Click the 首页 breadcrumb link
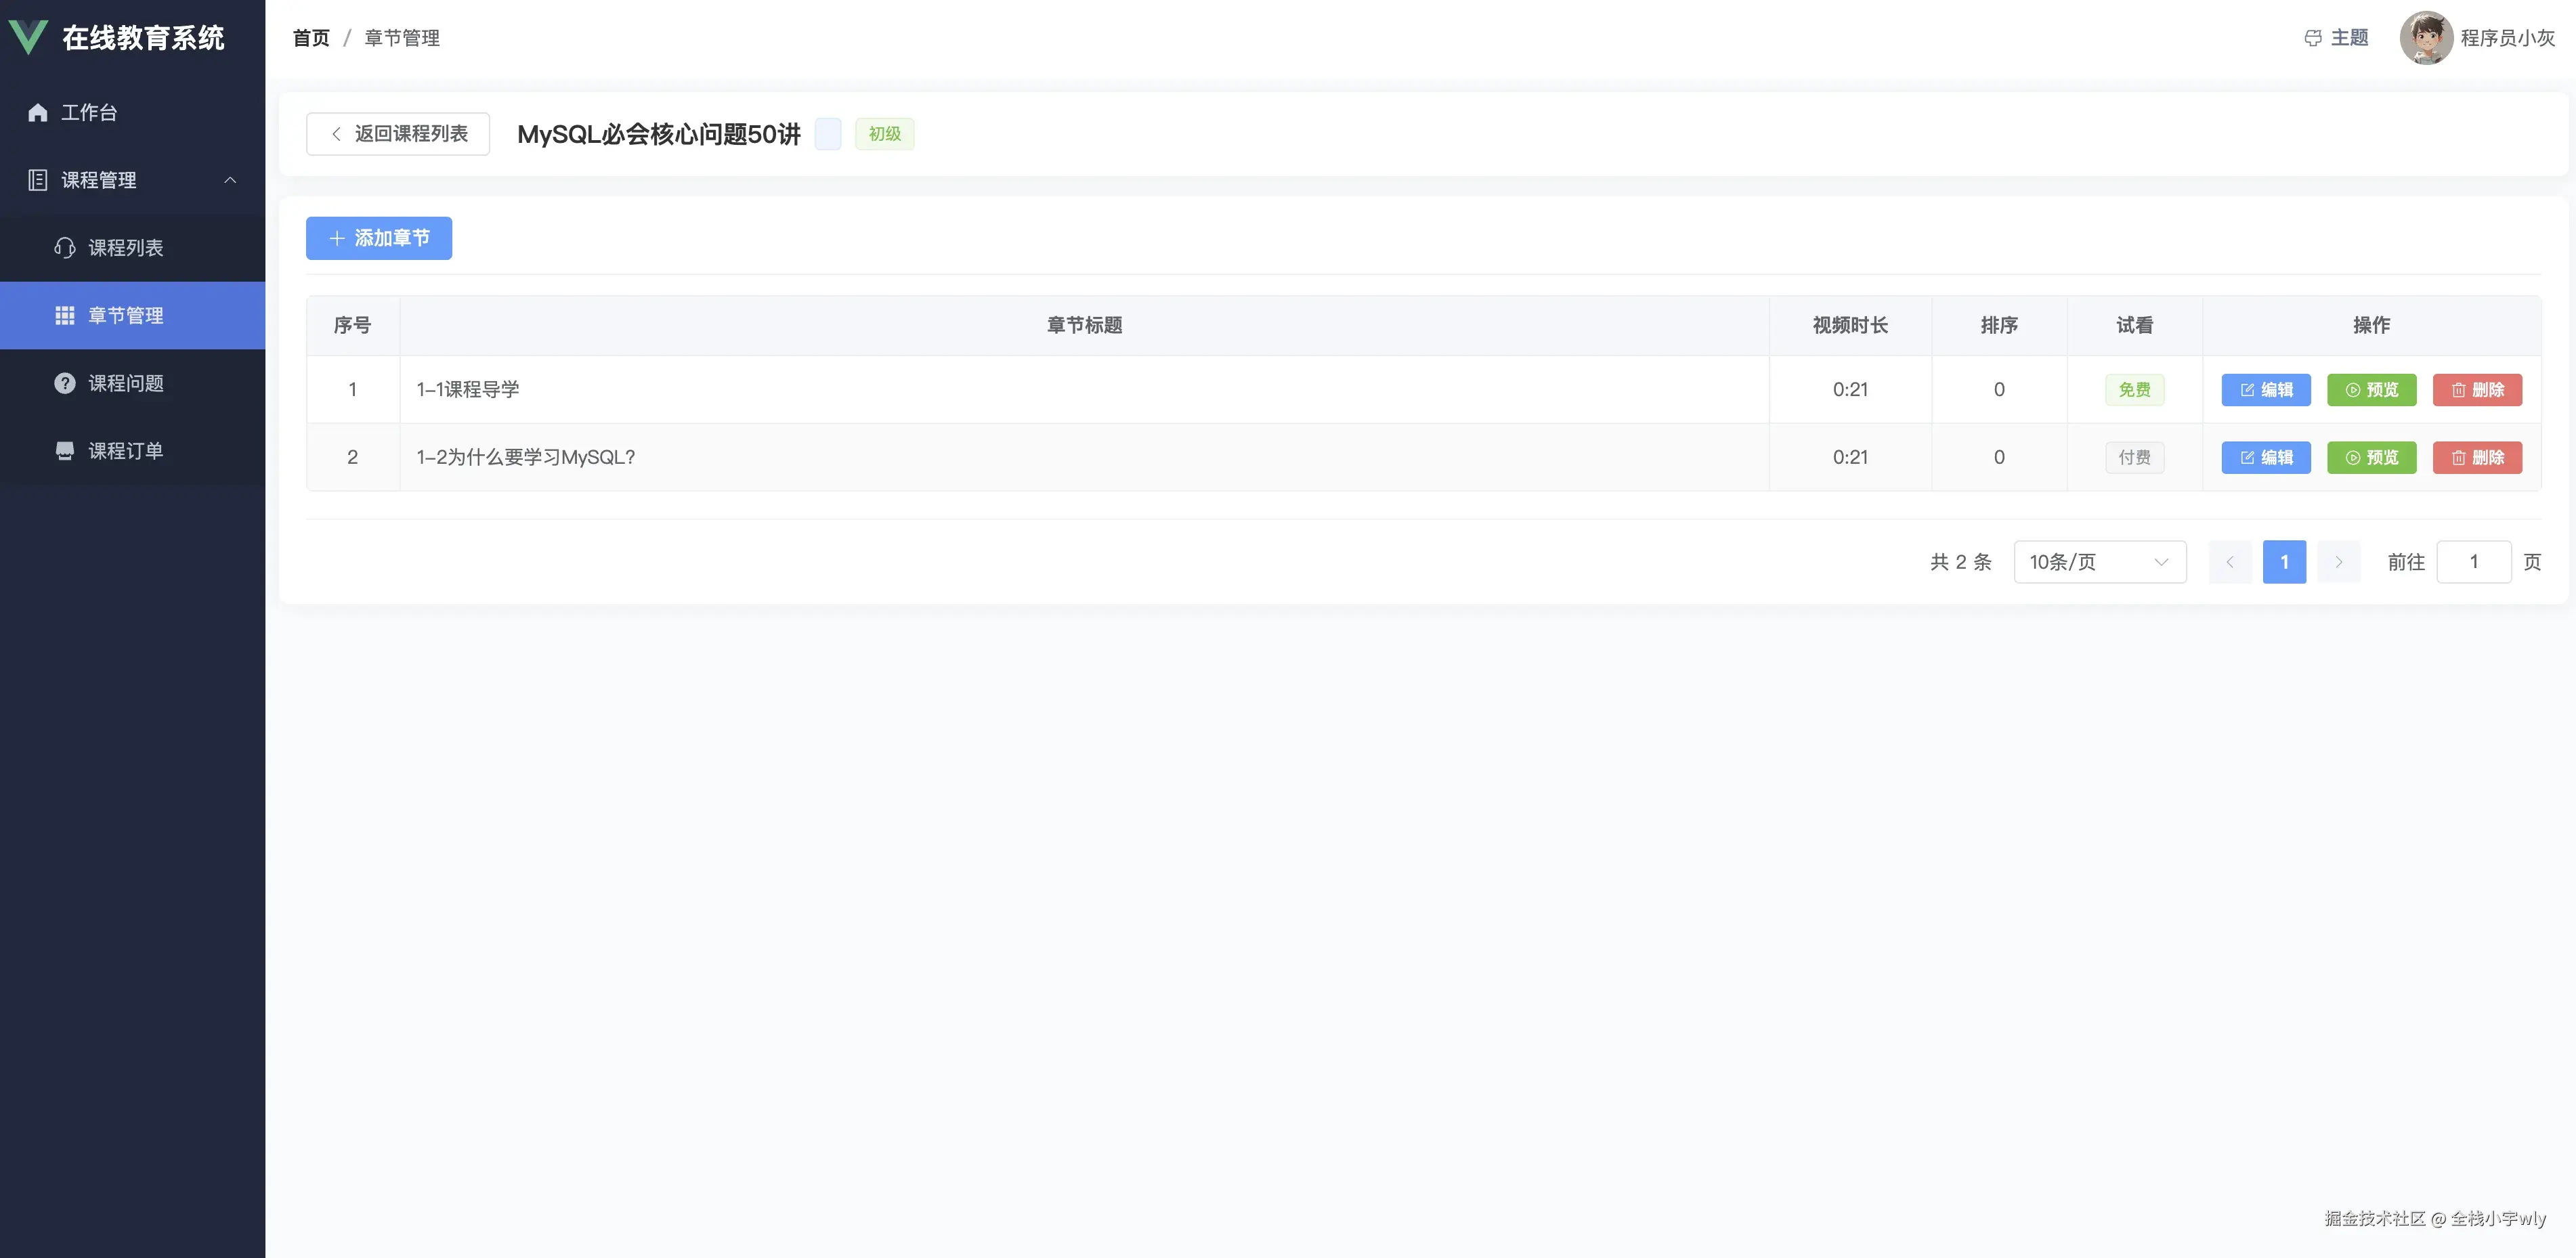 311,38
